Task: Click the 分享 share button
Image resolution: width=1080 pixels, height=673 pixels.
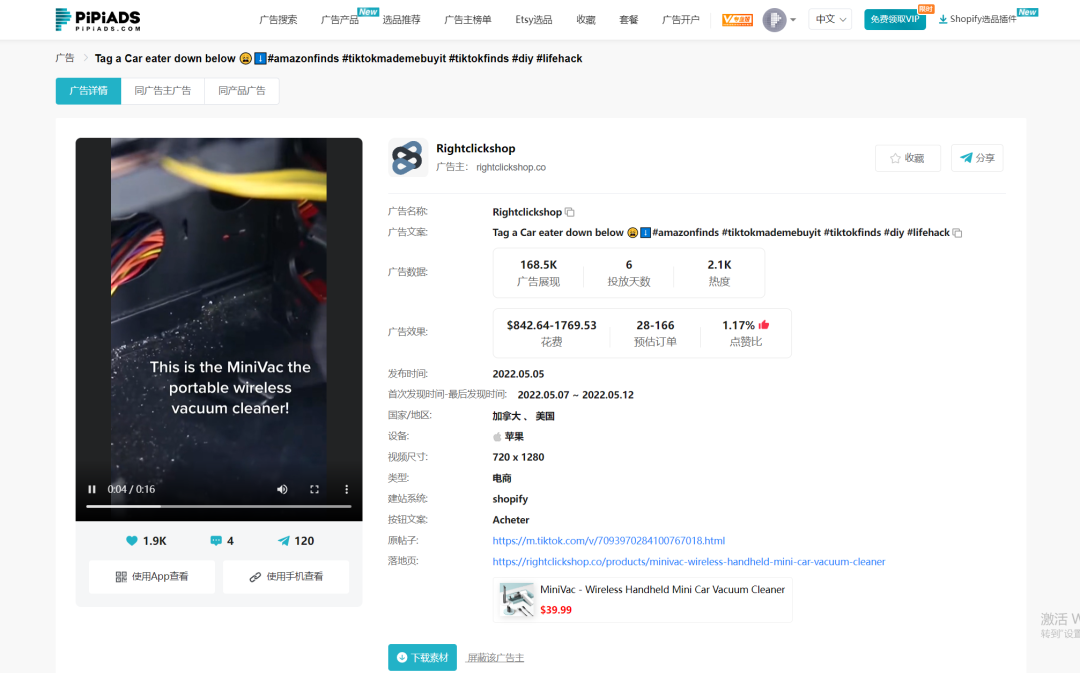Action: click(977, 158)
